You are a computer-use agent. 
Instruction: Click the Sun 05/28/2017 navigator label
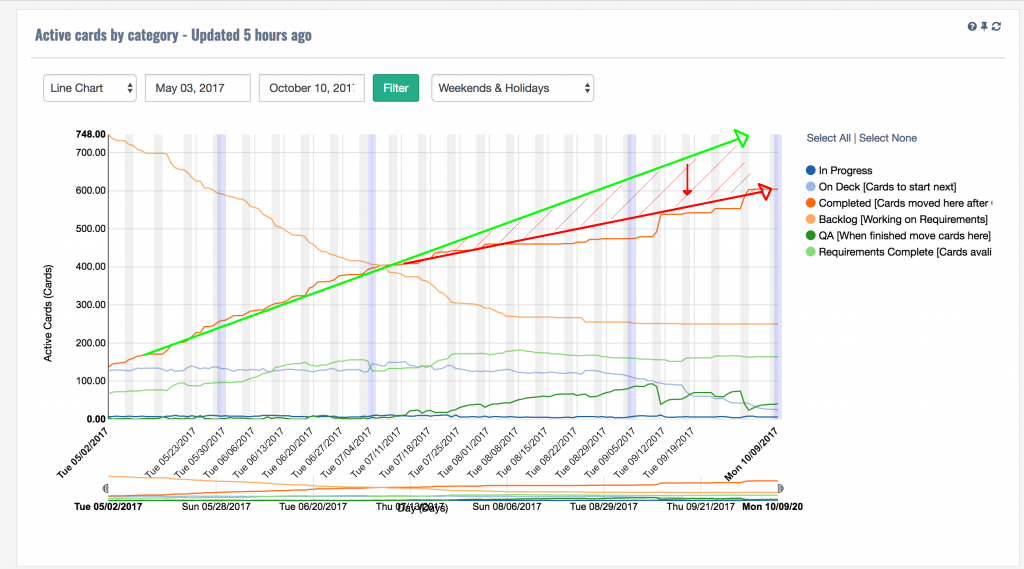pos(216,506)
